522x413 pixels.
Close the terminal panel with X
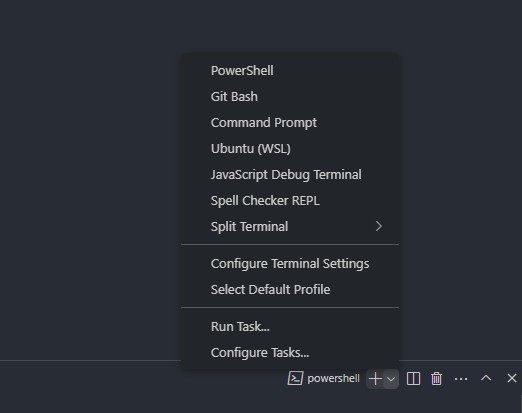click(512, 378)
